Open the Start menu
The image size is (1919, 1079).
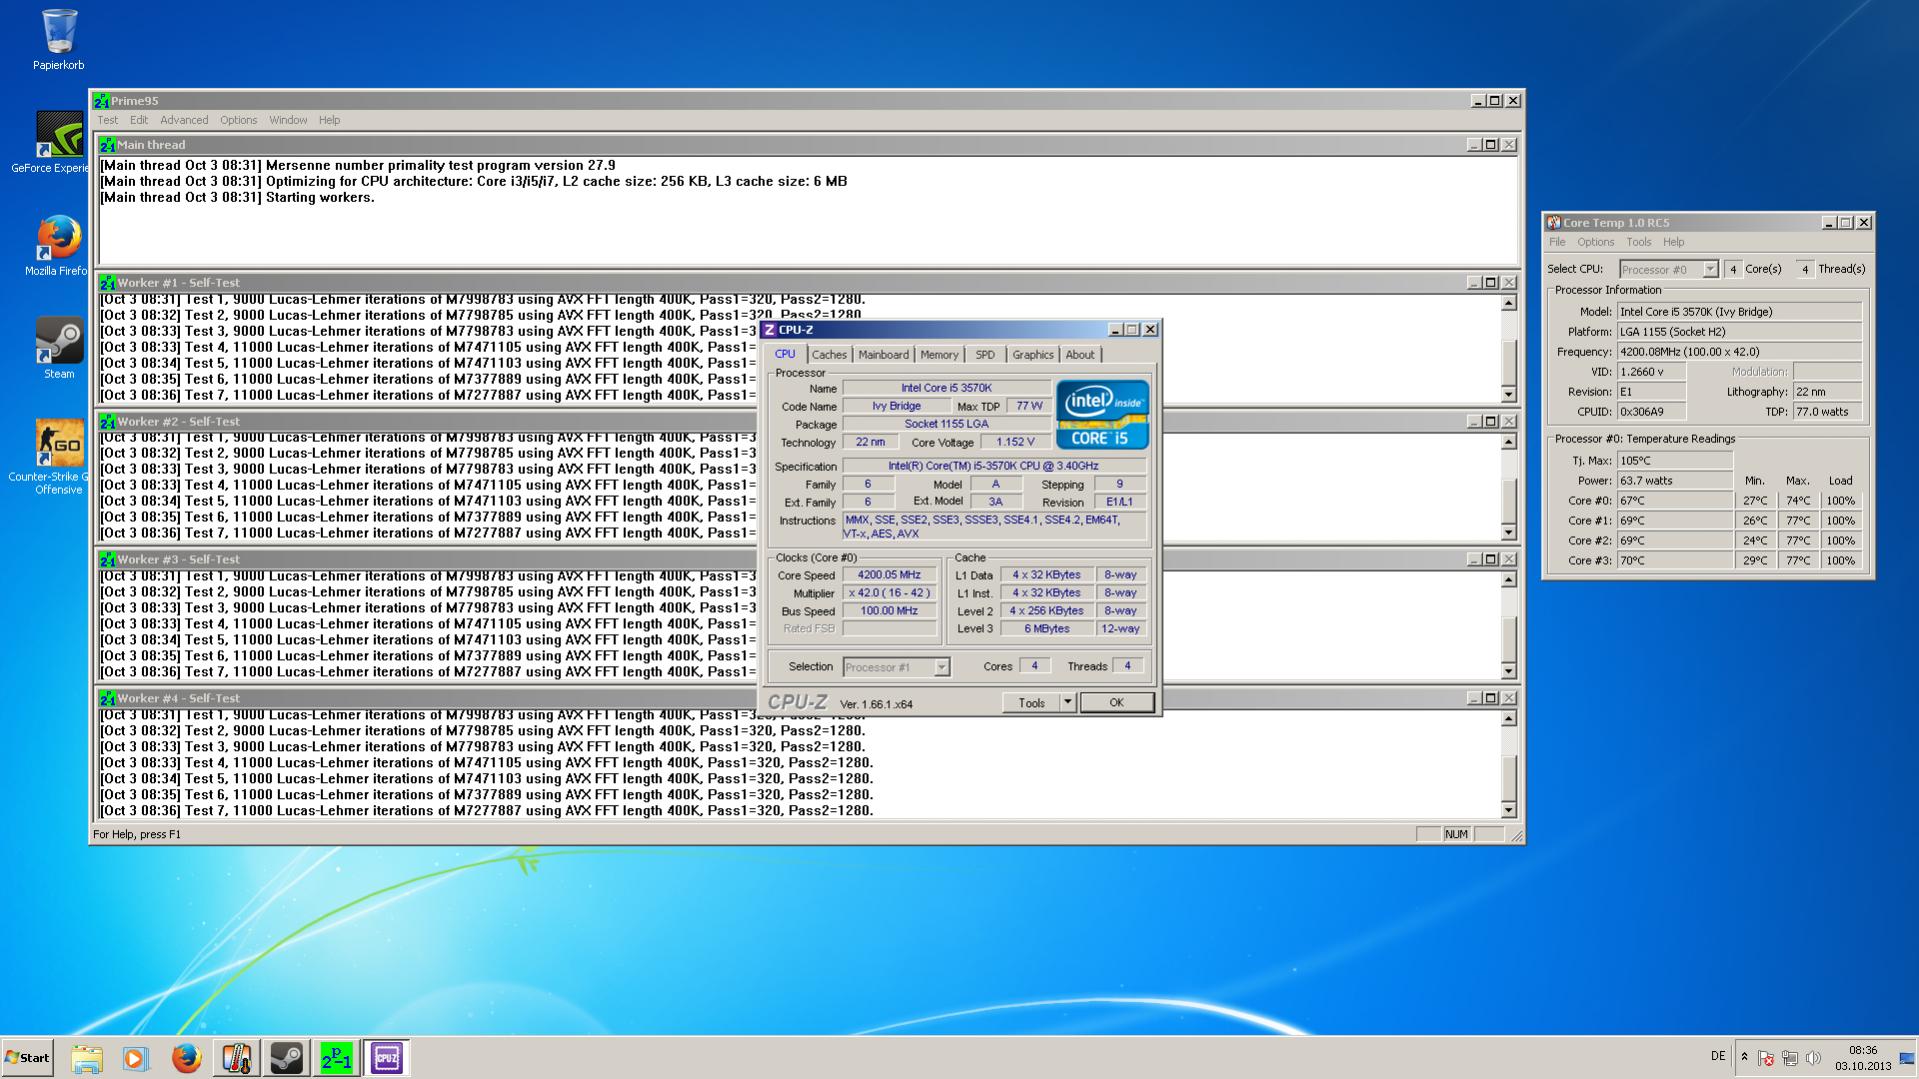pyautogui.click(x=28, y=1058)
